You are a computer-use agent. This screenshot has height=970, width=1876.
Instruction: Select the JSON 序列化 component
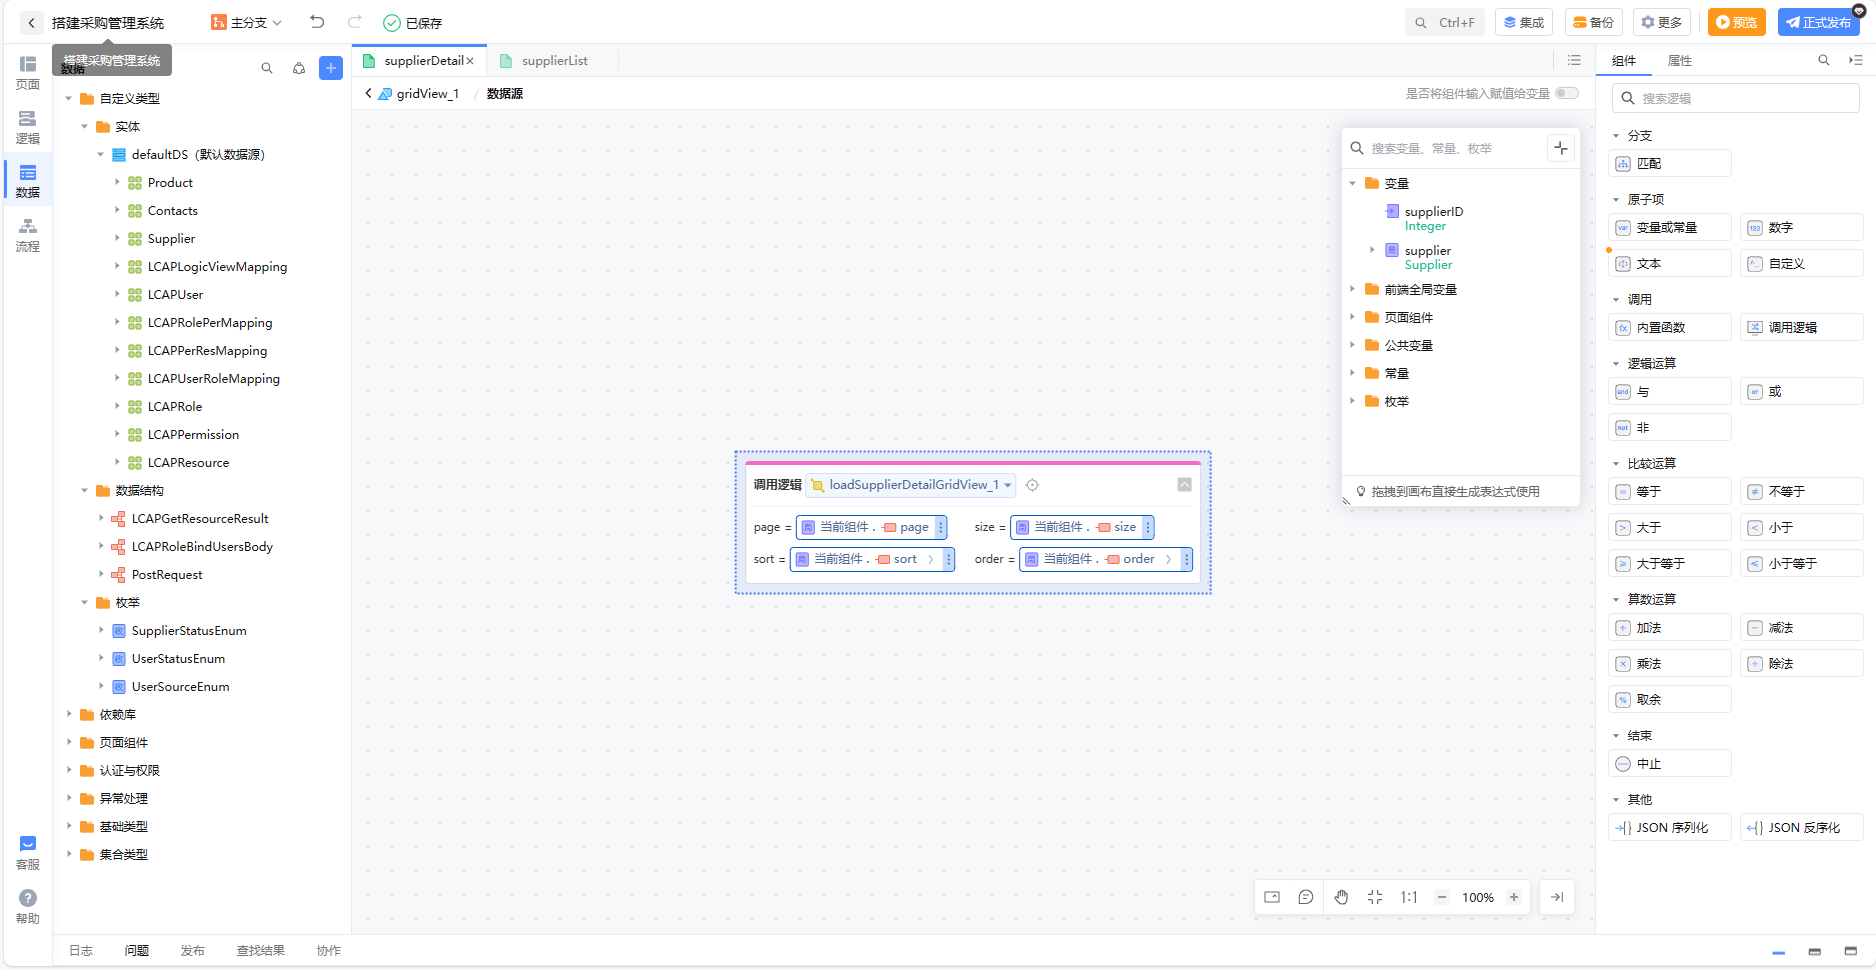point(1670,827)
